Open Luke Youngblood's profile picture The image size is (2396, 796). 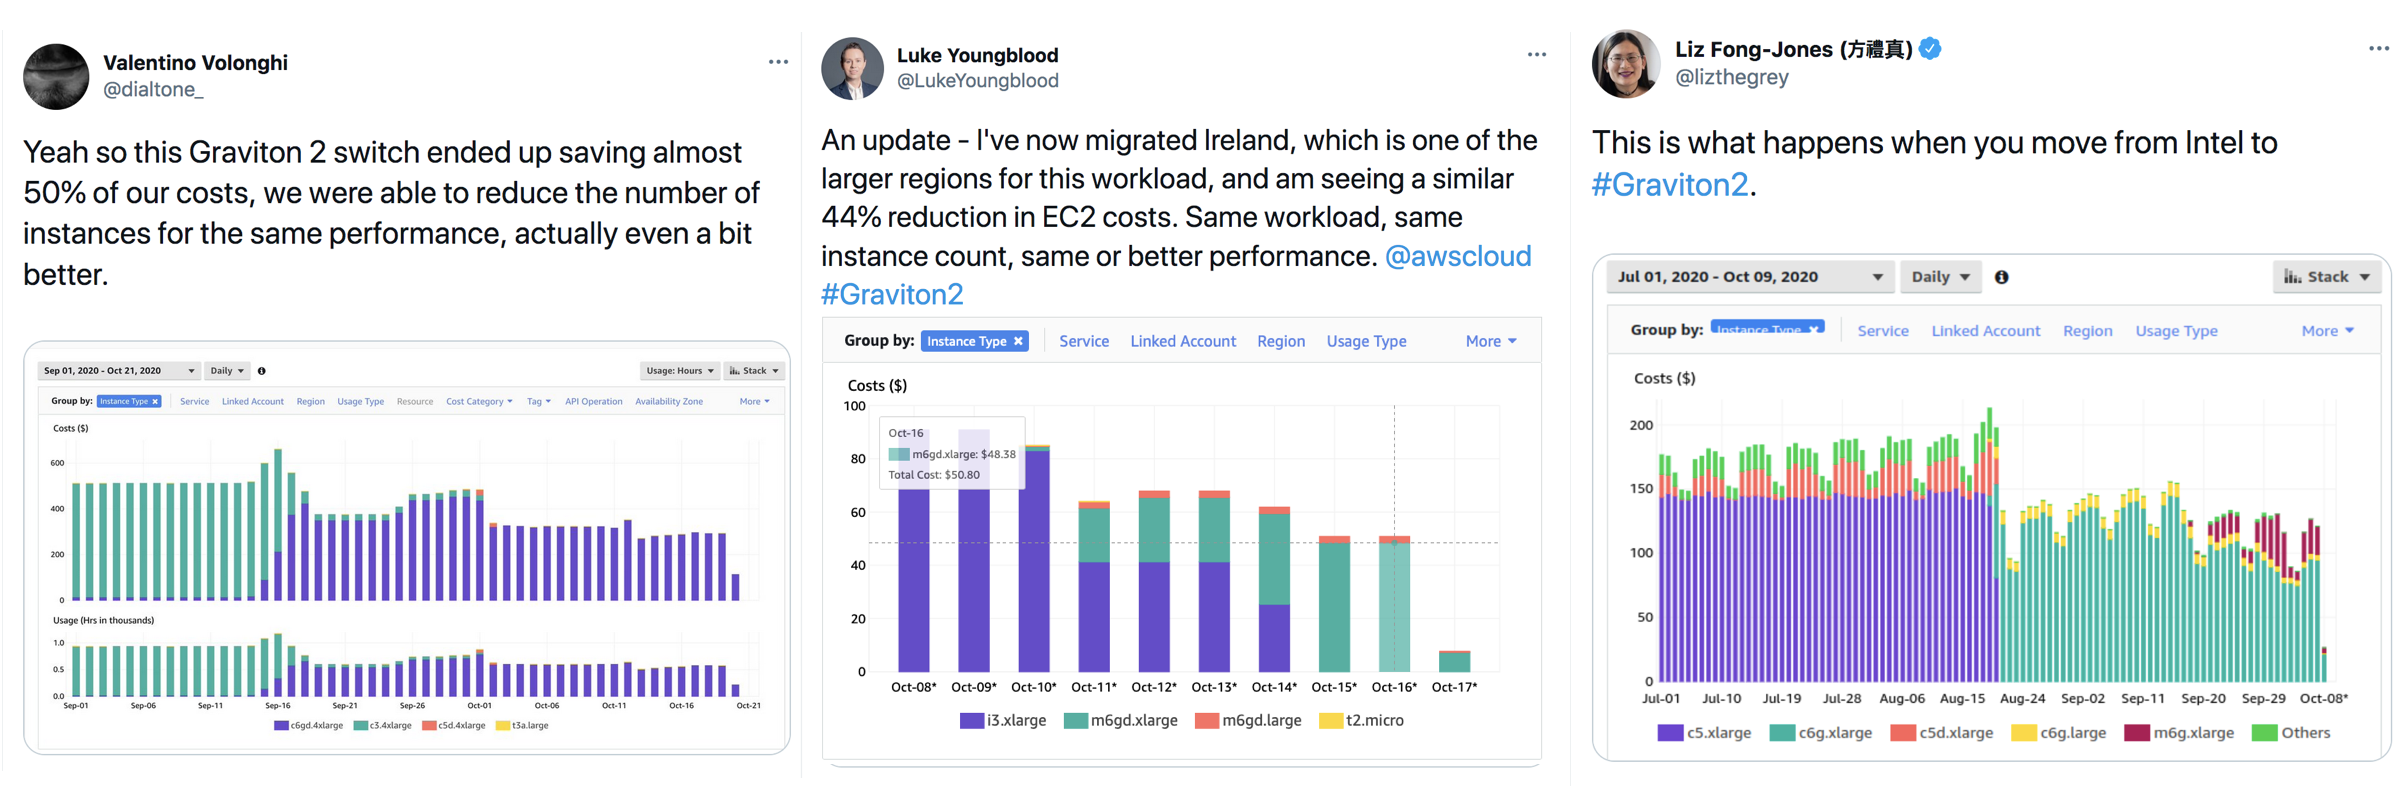click(852, 69)
